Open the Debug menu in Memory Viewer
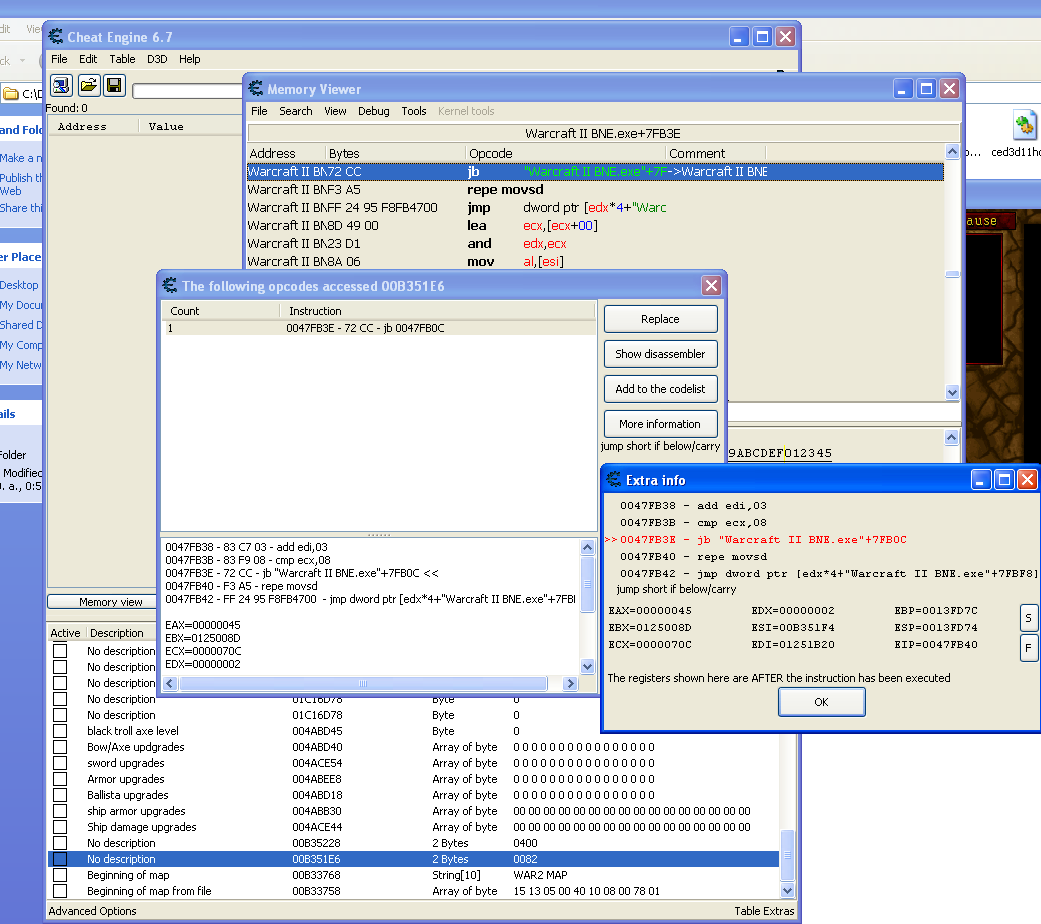This screenshot has width=1041, height=924. click(373, 111)
